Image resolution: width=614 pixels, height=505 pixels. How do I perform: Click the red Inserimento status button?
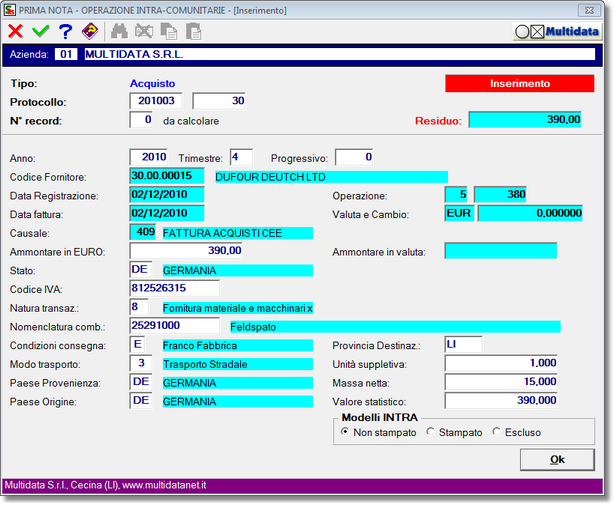(512, 83)
